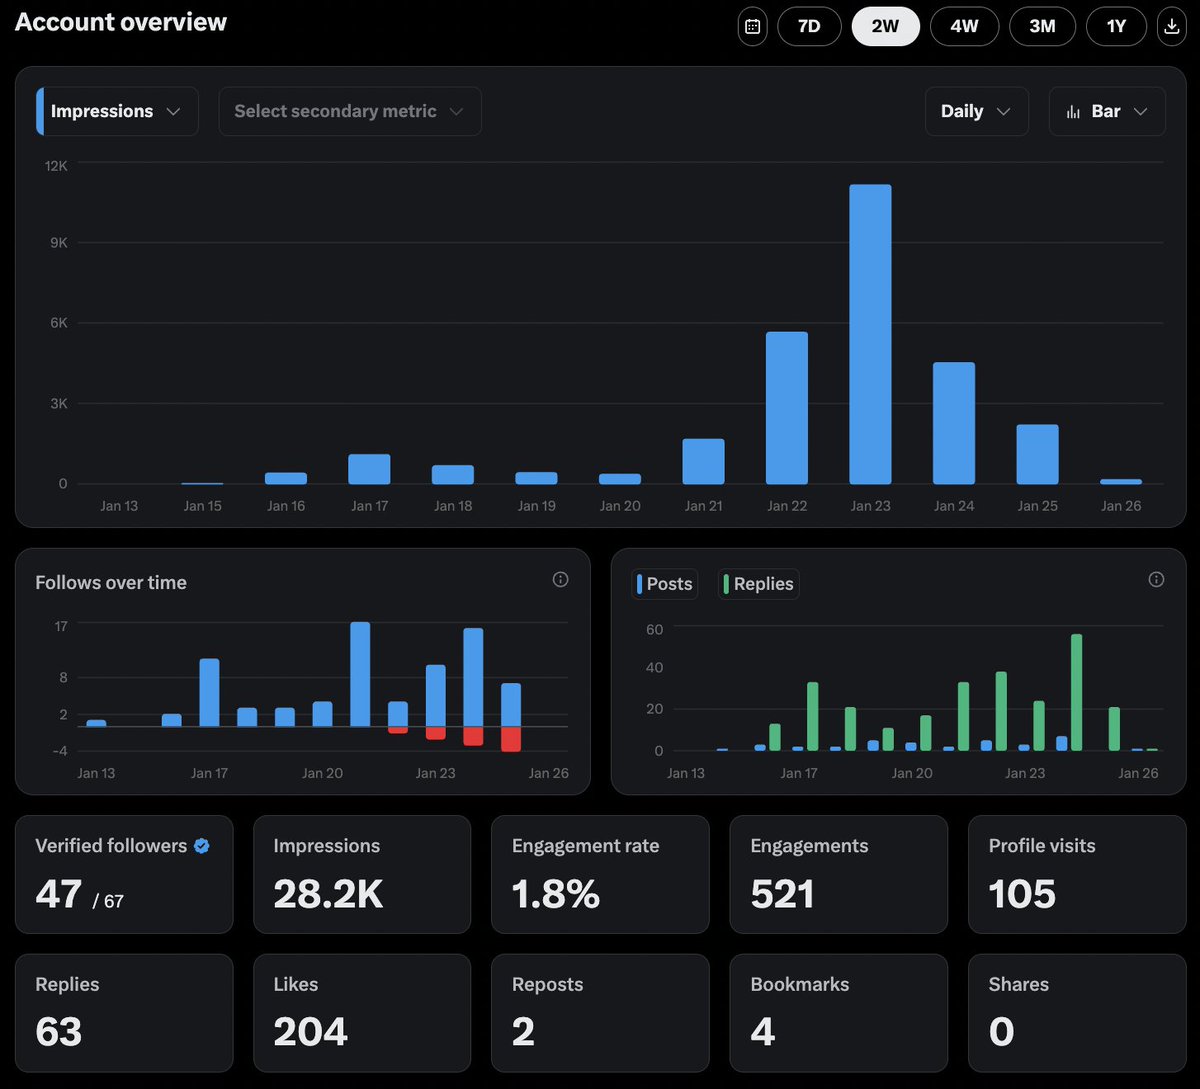The width and height of the screenshot is (1200, 1089).
Task: Click the Jan 26 label on impressions chart
Action: click(1121, 506)
